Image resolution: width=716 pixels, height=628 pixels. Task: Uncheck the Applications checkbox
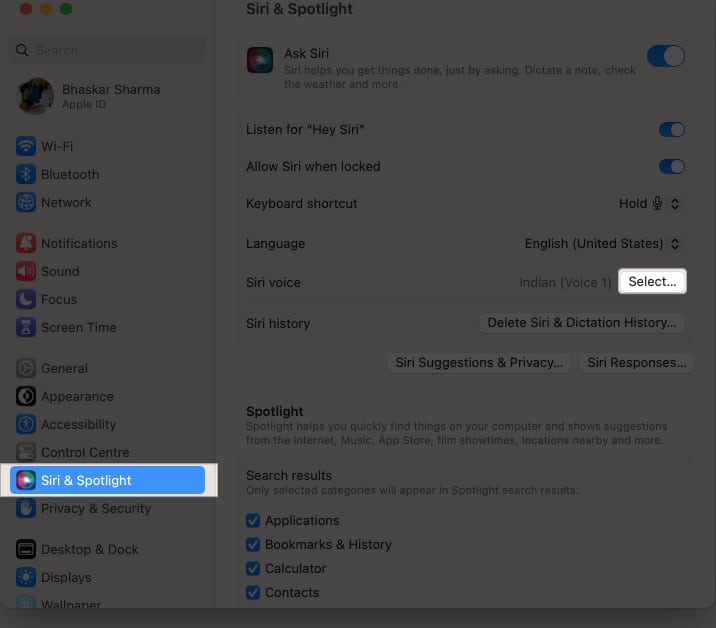253,520
